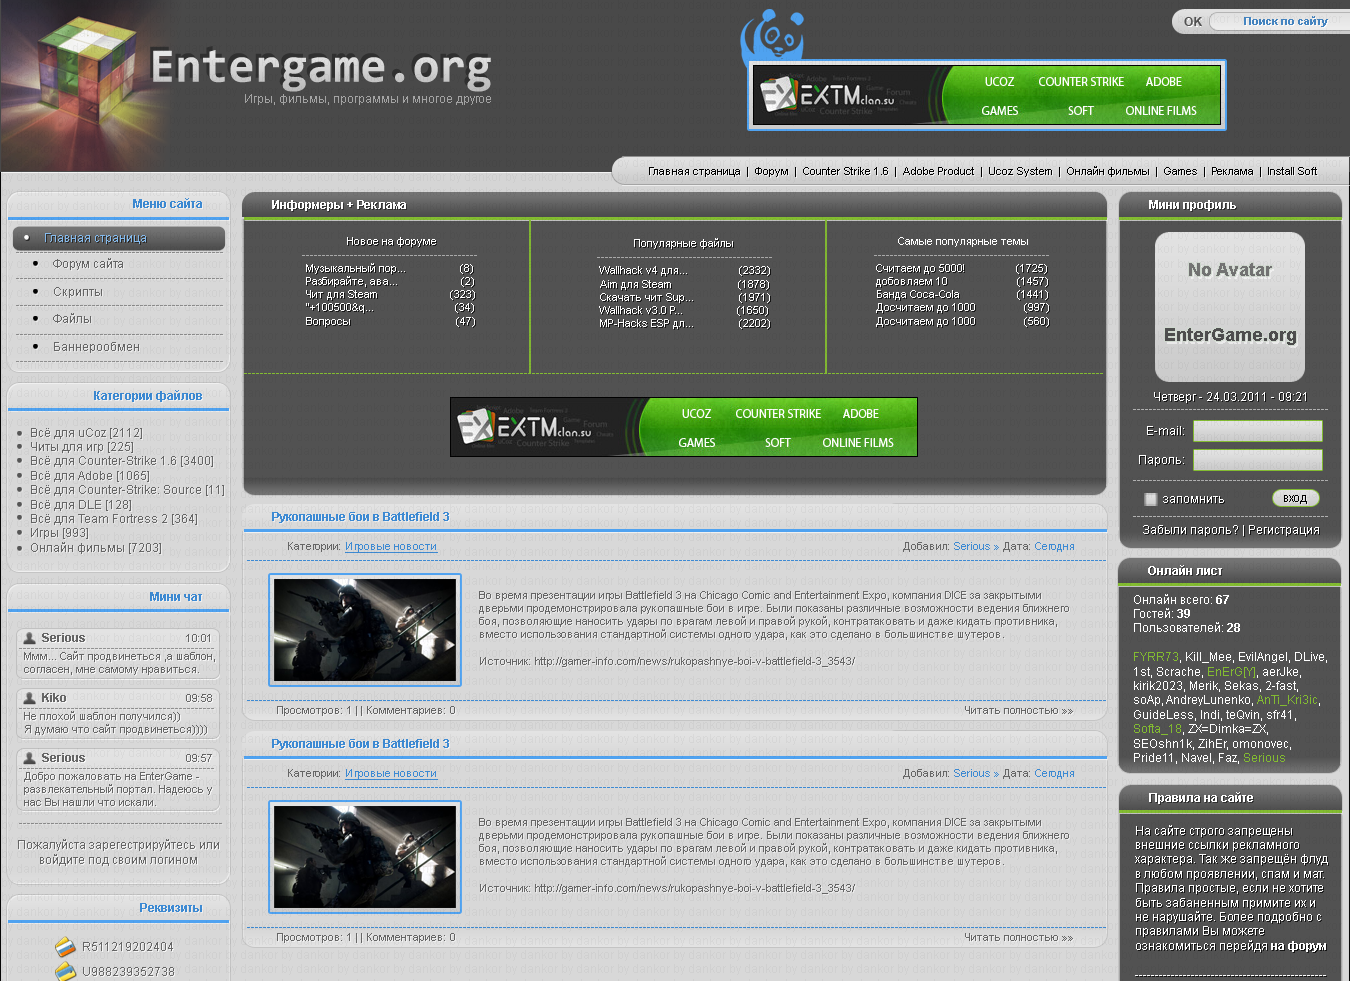
Task: Select Скрипты in site menu
Action: point(78,292)
